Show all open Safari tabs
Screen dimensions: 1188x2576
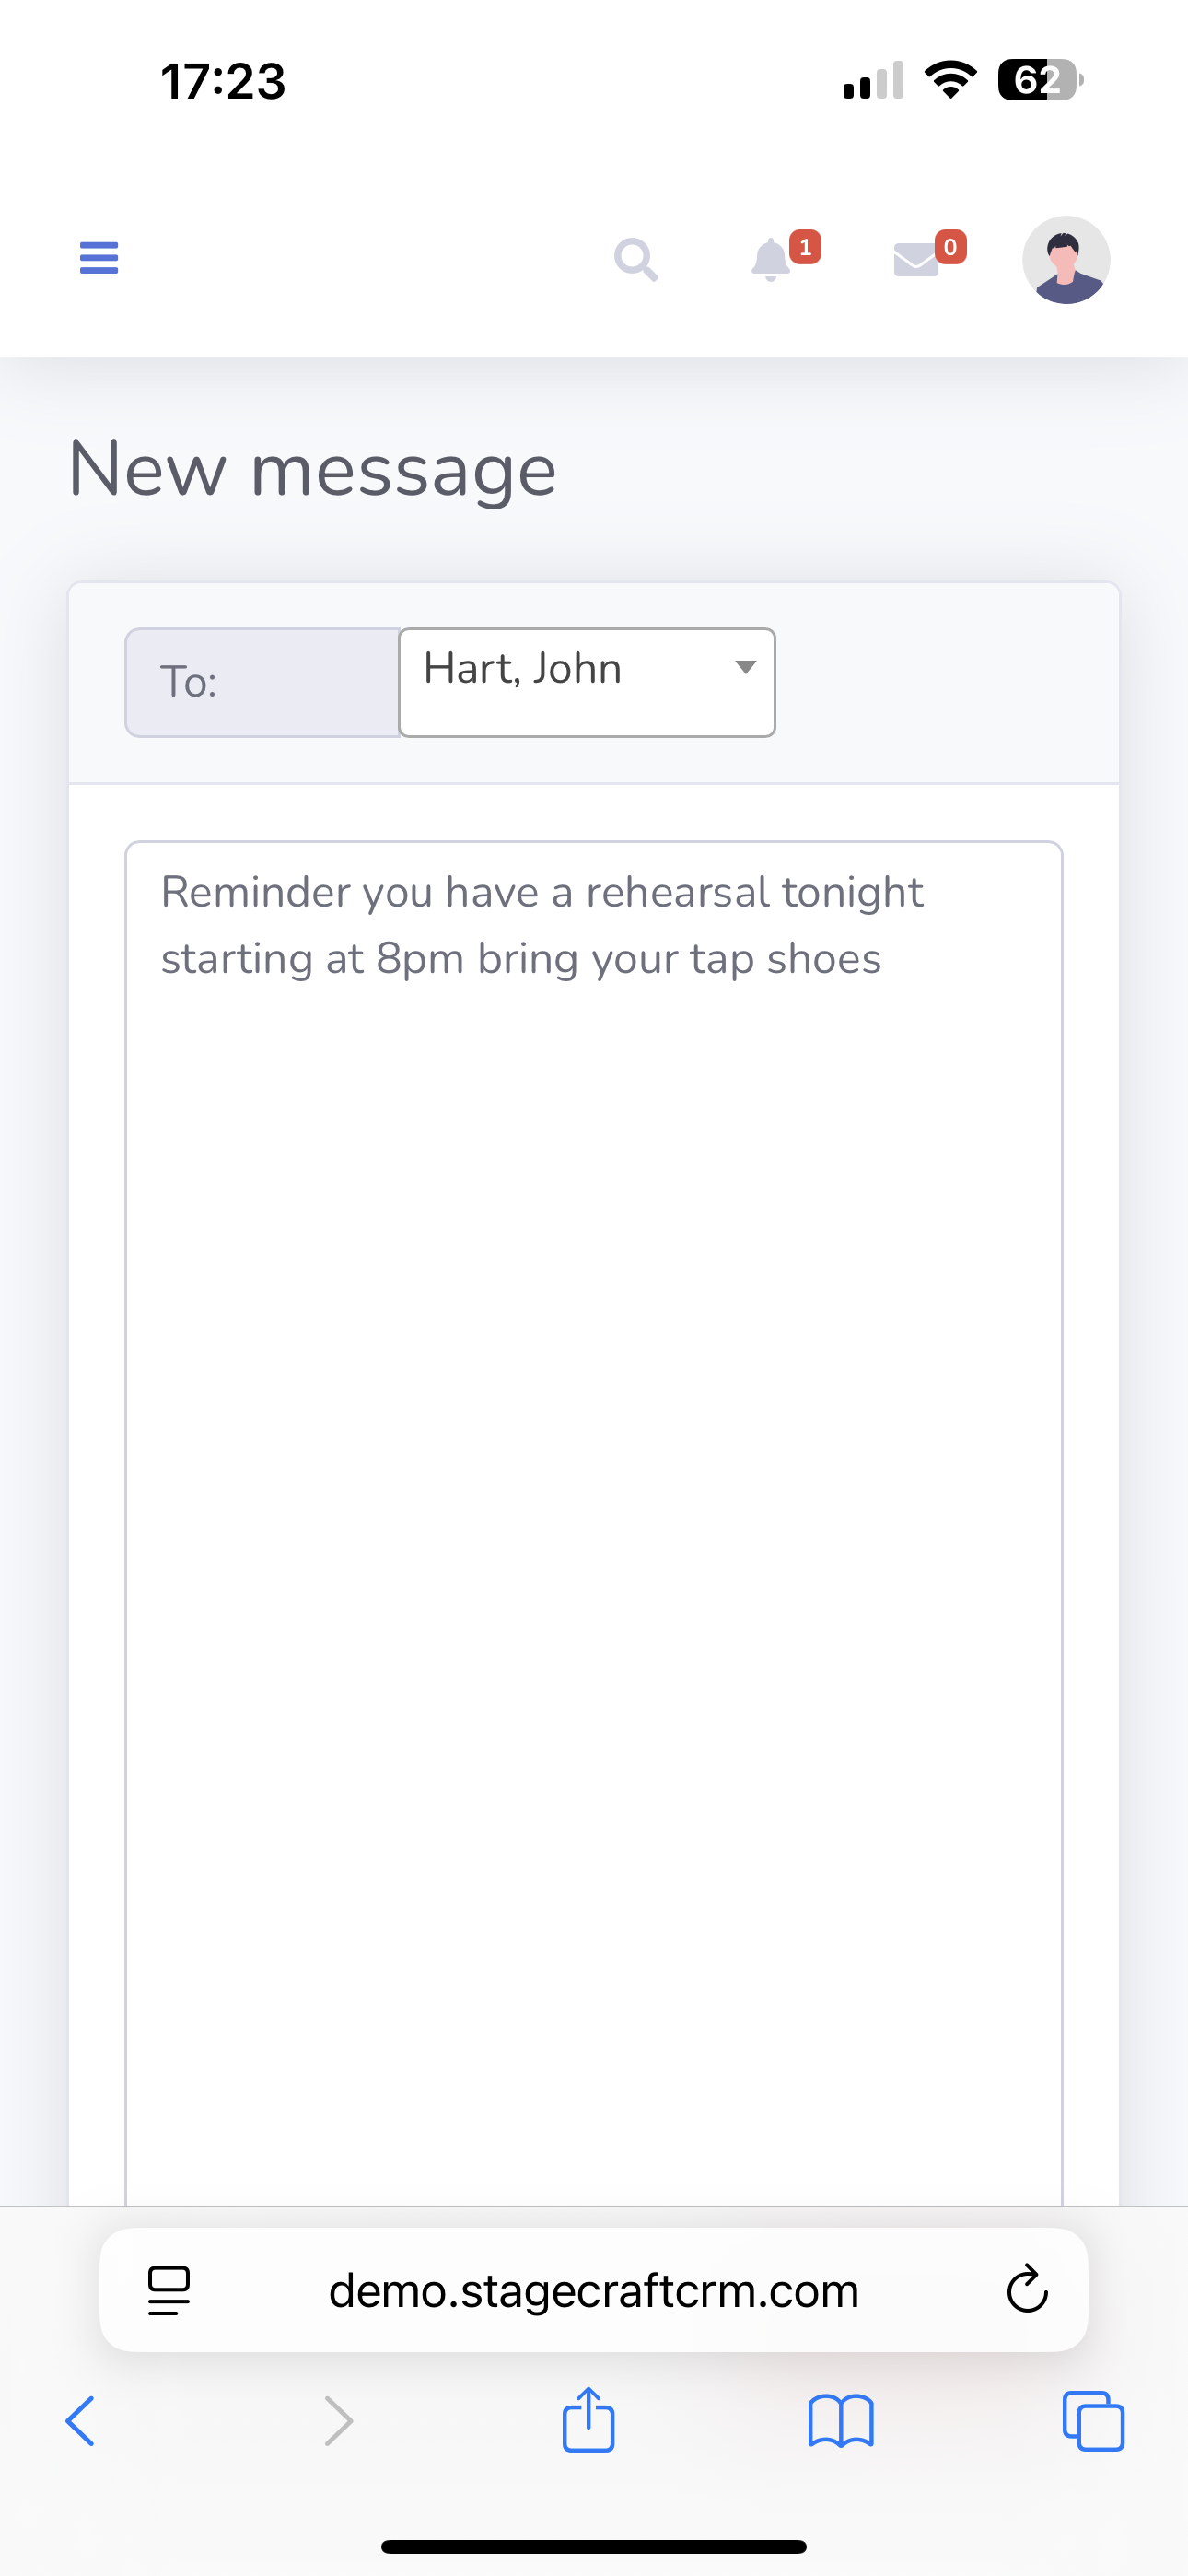tap(1093, 2421)
